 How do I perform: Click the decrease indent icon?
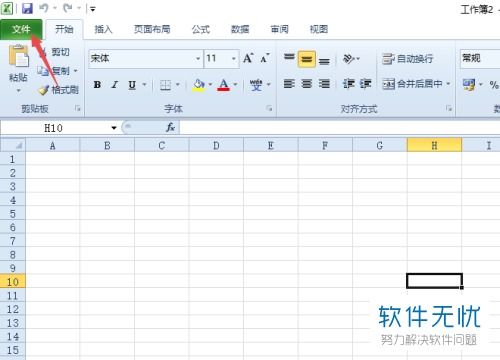[349, 83]
